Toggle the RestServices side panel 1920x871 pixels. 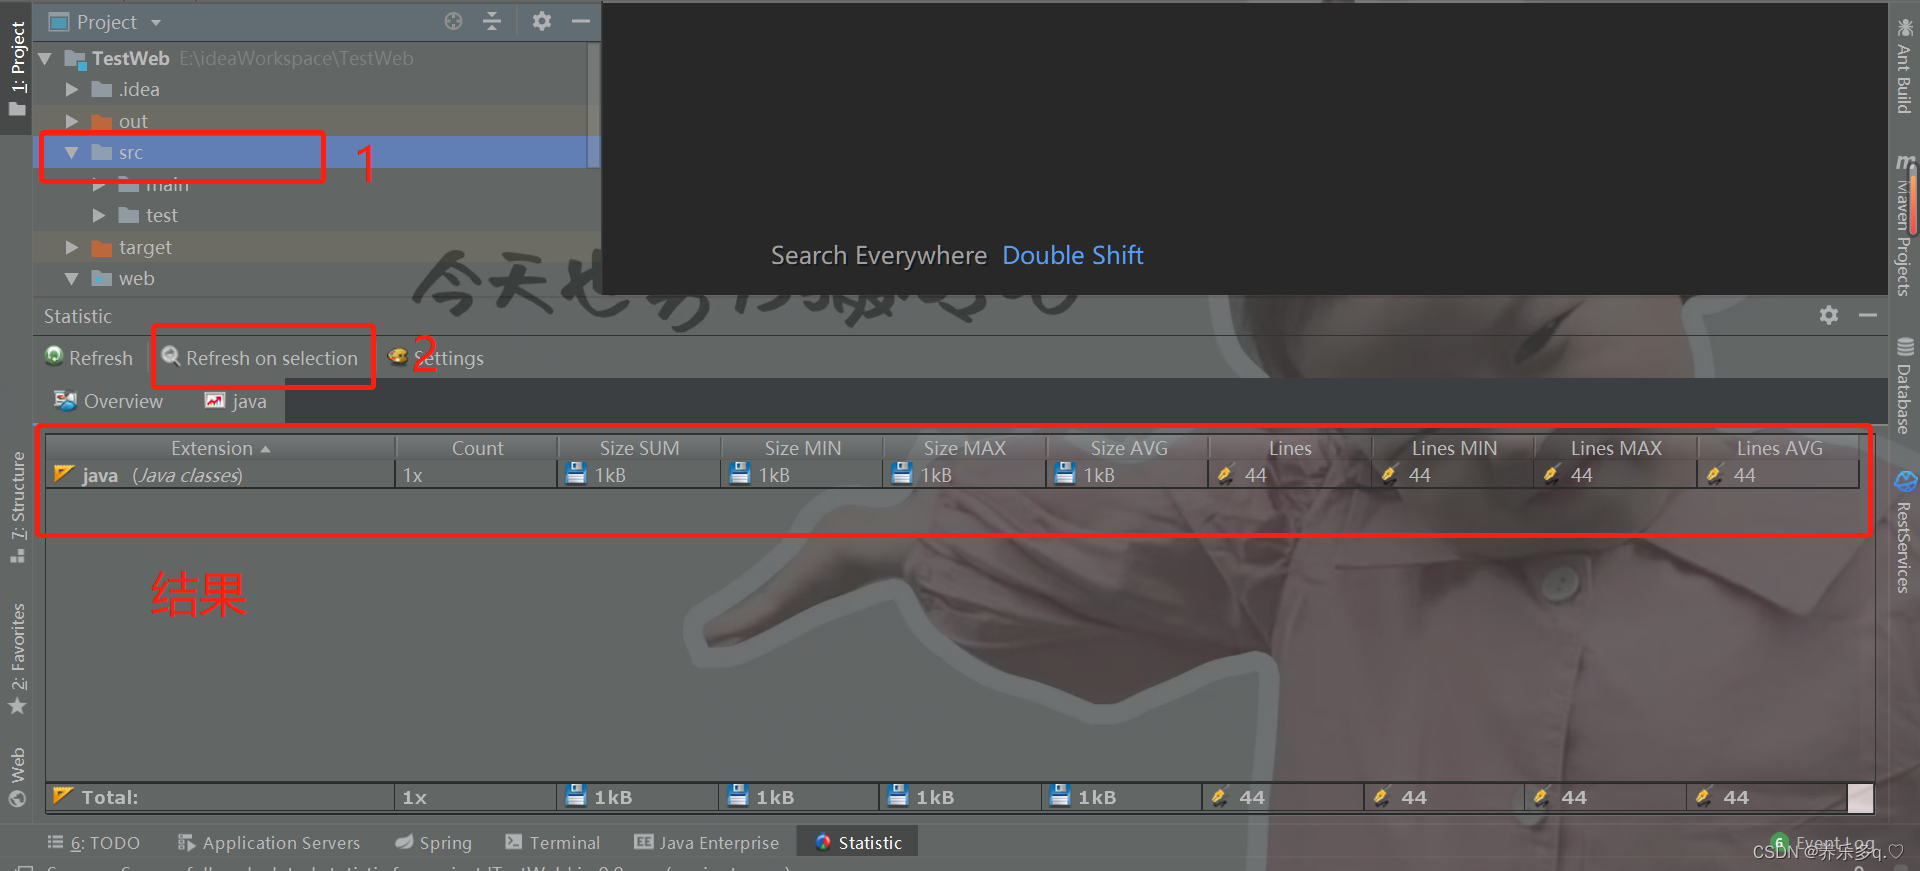coord(1904,532)
